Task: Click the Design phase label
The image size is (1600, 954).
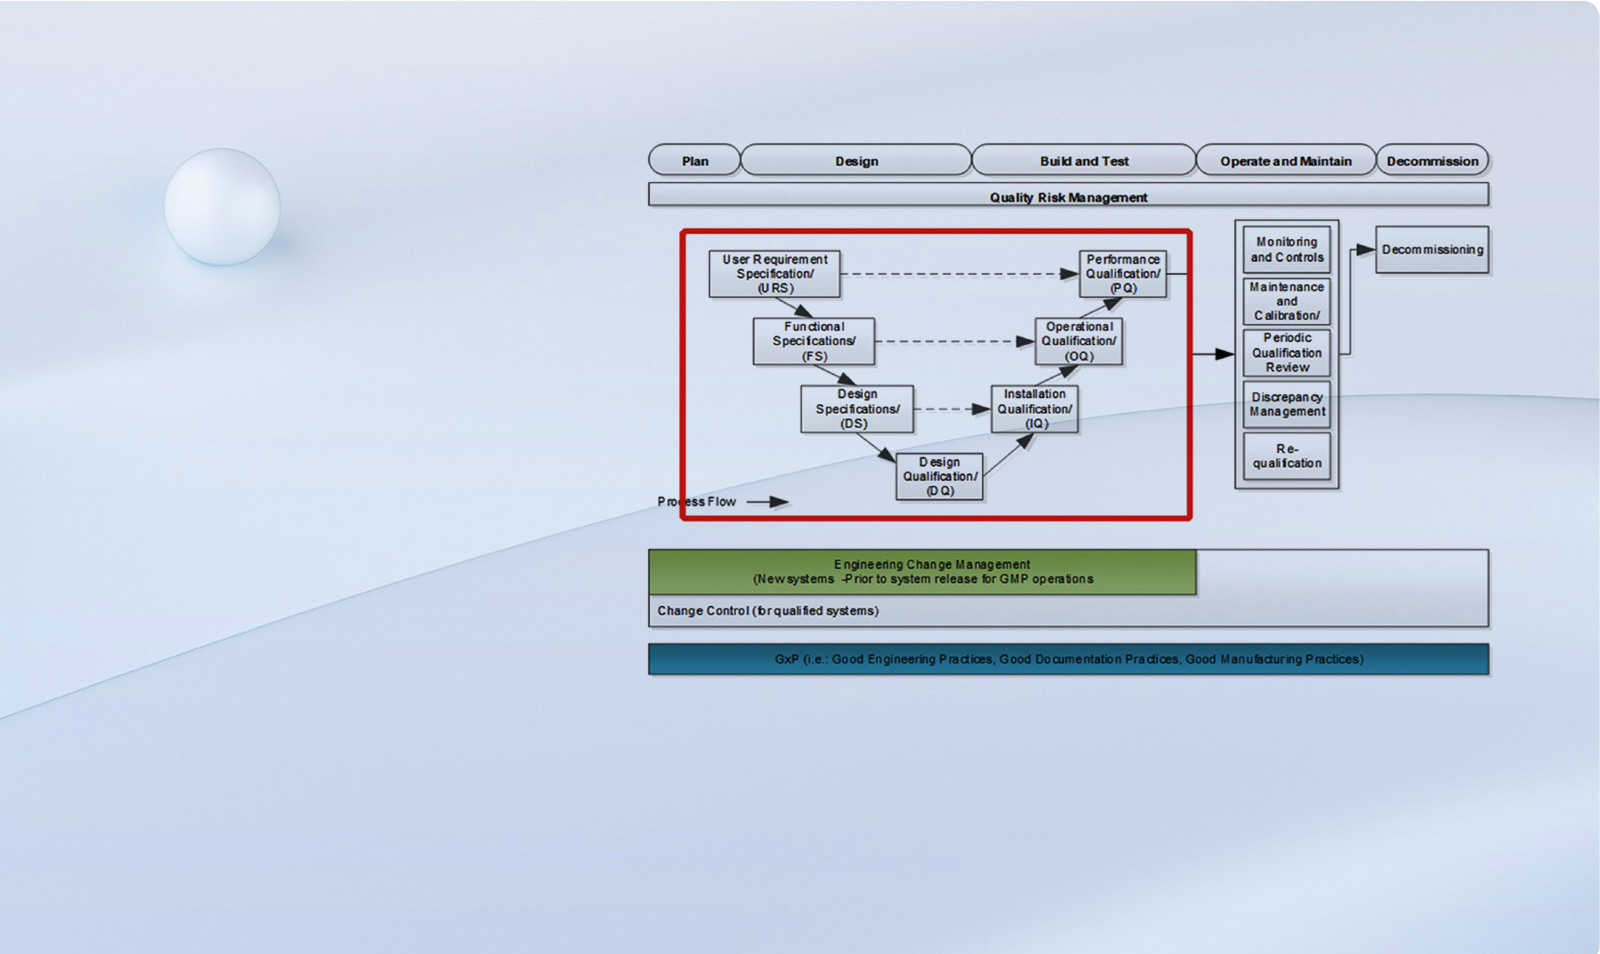Action: tap(856, 160)
